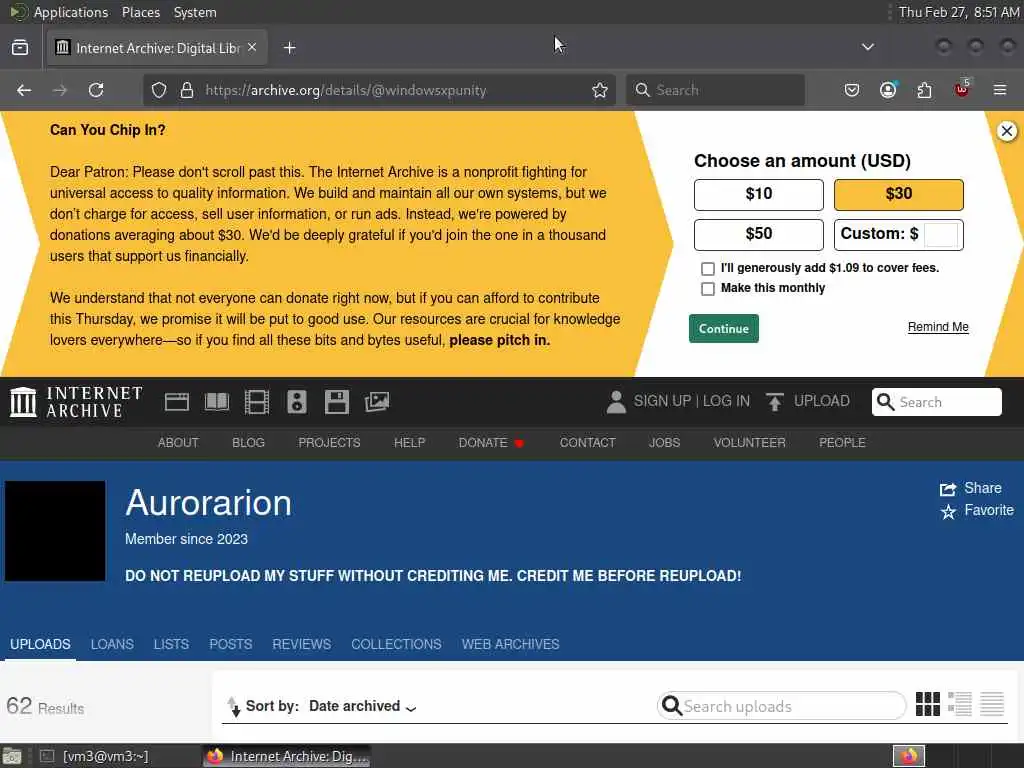This screenshot has width=1024, height=768.
Task: Switch to the LISTS tab
Action: (x=171, y=645)
